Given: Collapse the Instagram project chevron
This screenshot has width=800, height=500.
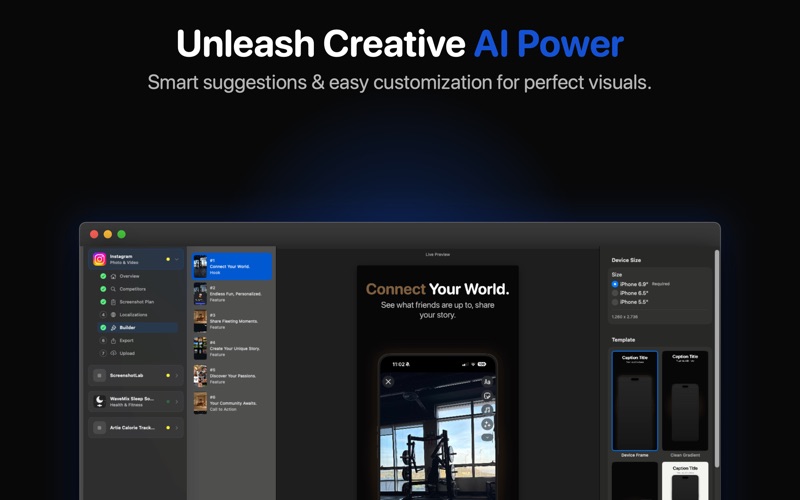Looking at the screenshot, I should click(x=177, y=259).
